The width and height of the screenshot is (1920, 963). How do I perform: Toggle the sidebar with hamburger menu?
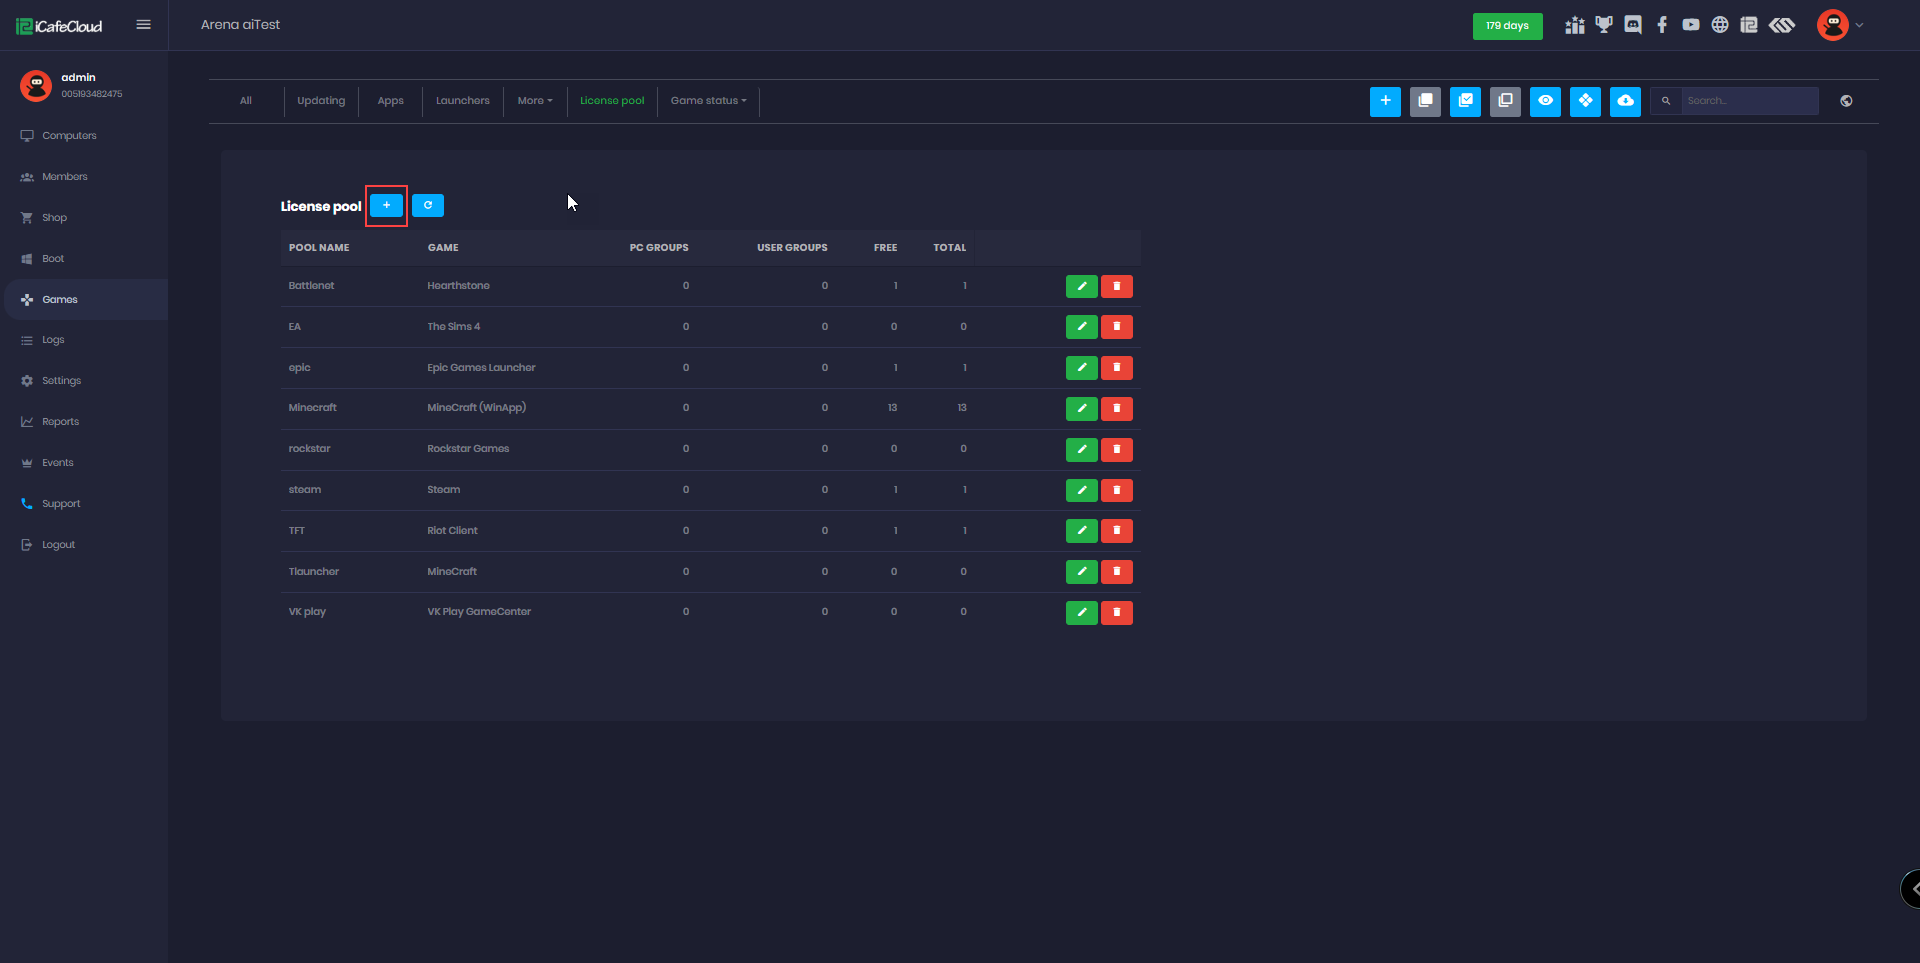(x=144, y=25)
